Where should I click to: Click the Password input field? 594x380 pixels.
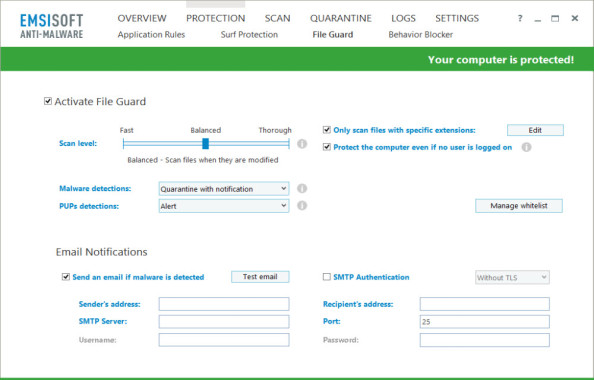click(x=485, y=340)
